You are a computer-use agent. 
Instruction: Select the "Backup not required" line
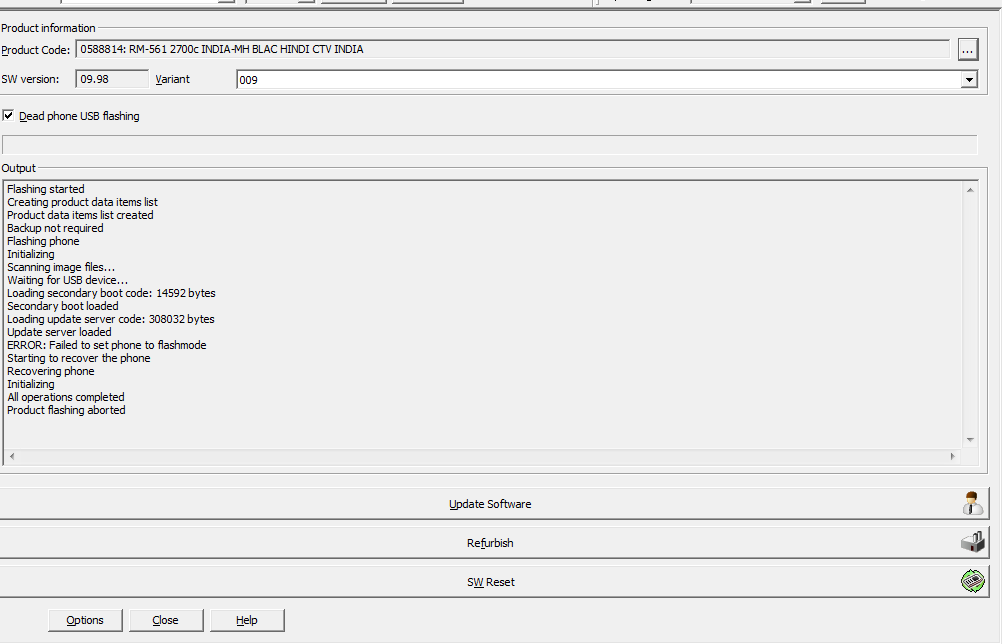point(55,228)
